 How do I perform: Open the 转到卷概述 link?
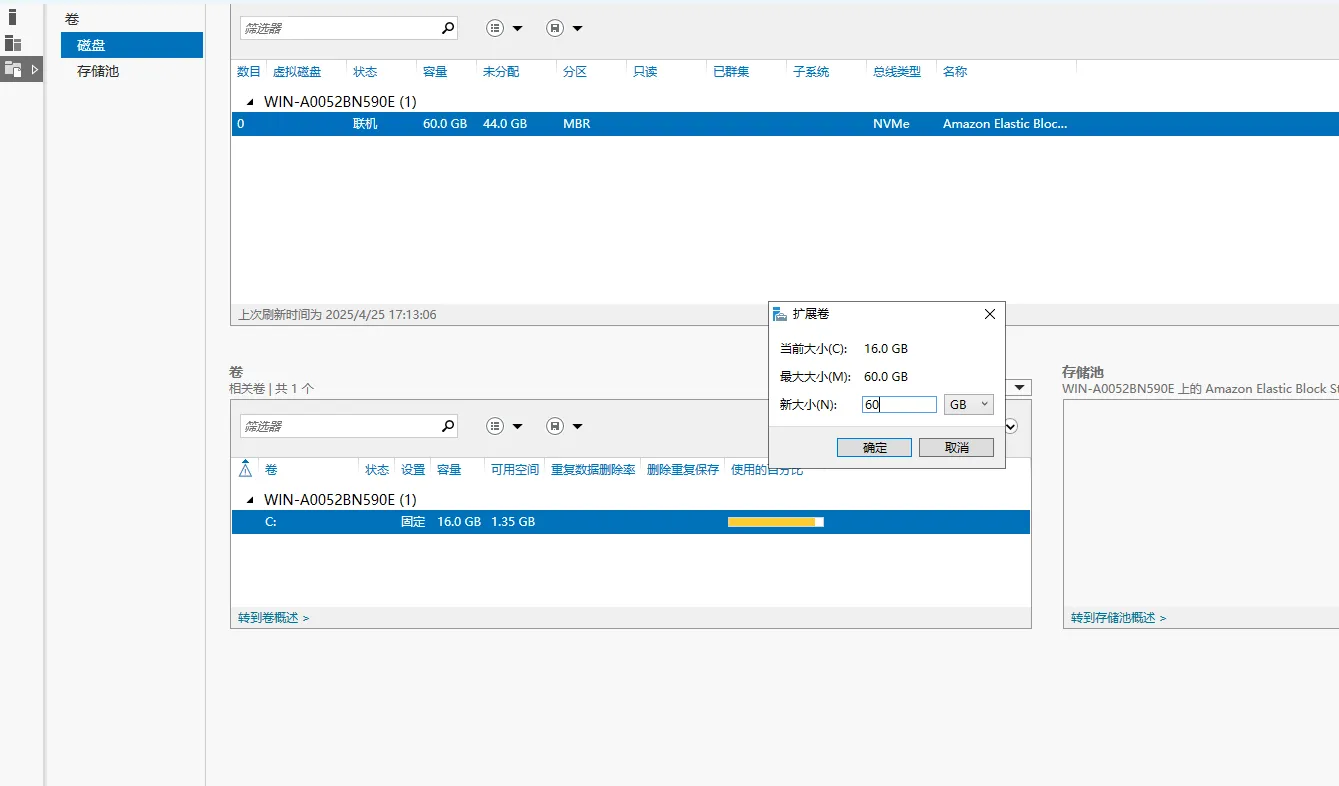[273, 618]
